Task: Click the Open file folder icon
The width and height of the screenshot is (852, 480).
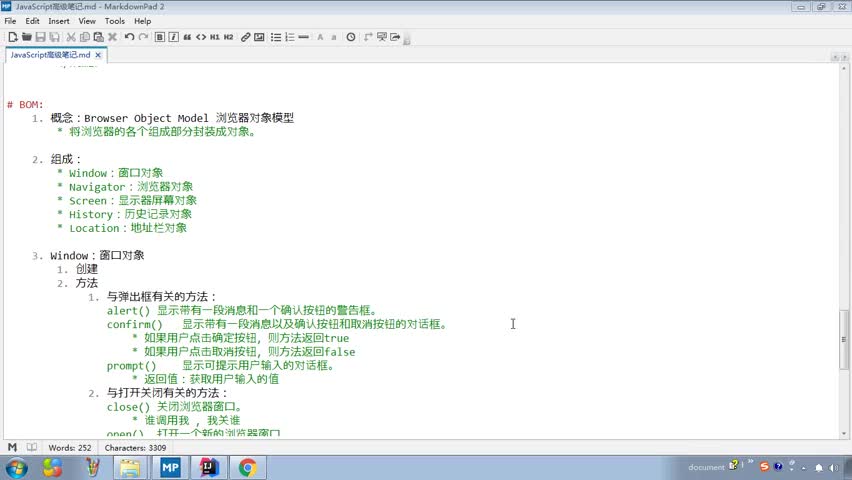Action: 26,37
